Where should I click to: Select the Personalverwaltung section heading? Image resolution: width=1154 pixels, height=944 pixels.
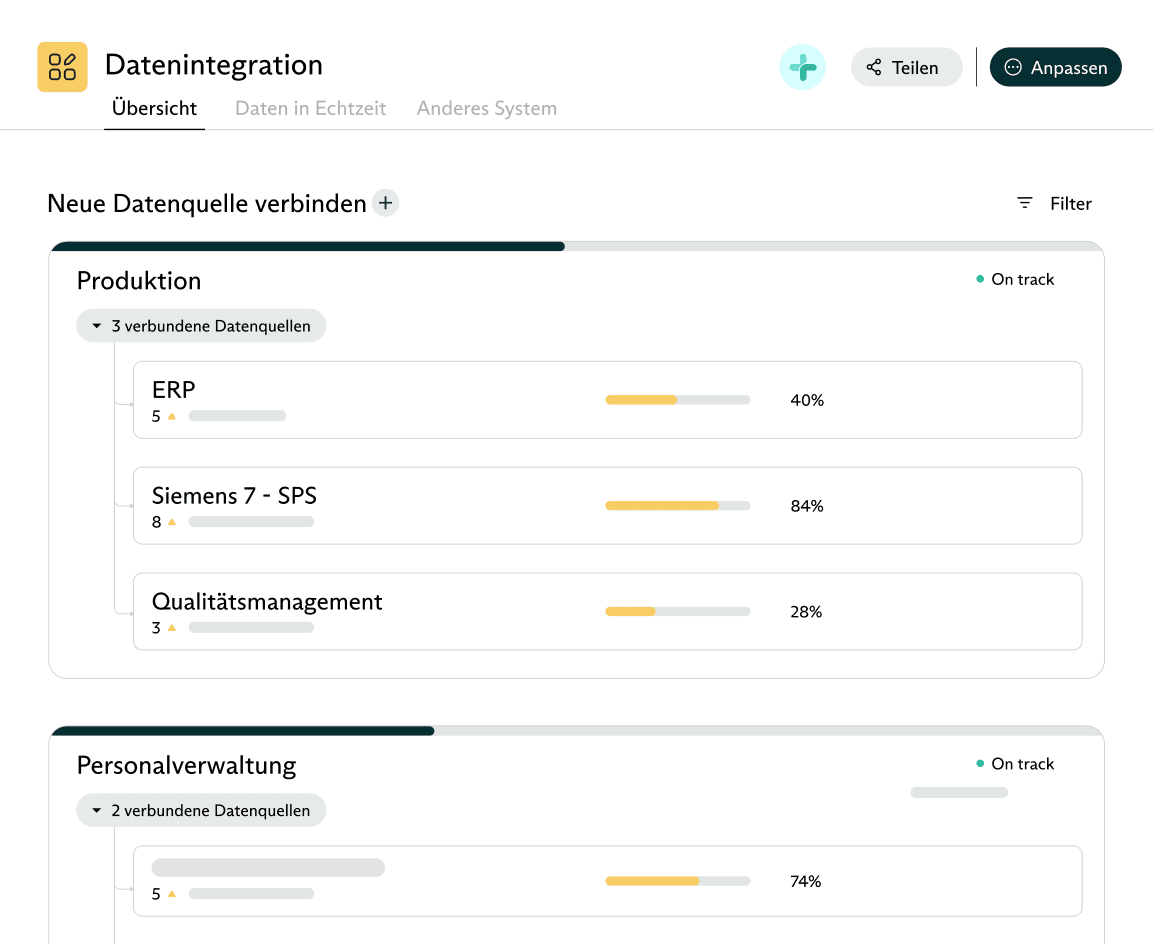[x=187, y=766]
